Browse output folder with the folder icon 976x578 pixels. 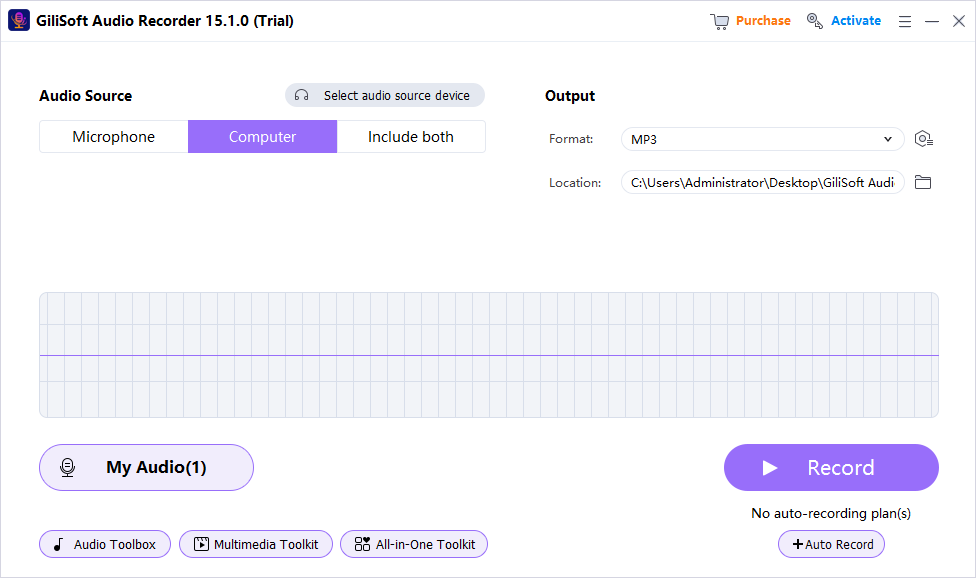click(x=923, y=182)
